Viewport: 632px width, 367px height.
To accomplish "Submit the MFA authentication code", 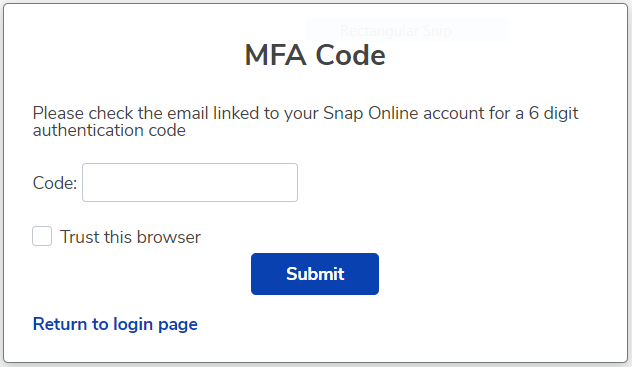I will 315,274.
